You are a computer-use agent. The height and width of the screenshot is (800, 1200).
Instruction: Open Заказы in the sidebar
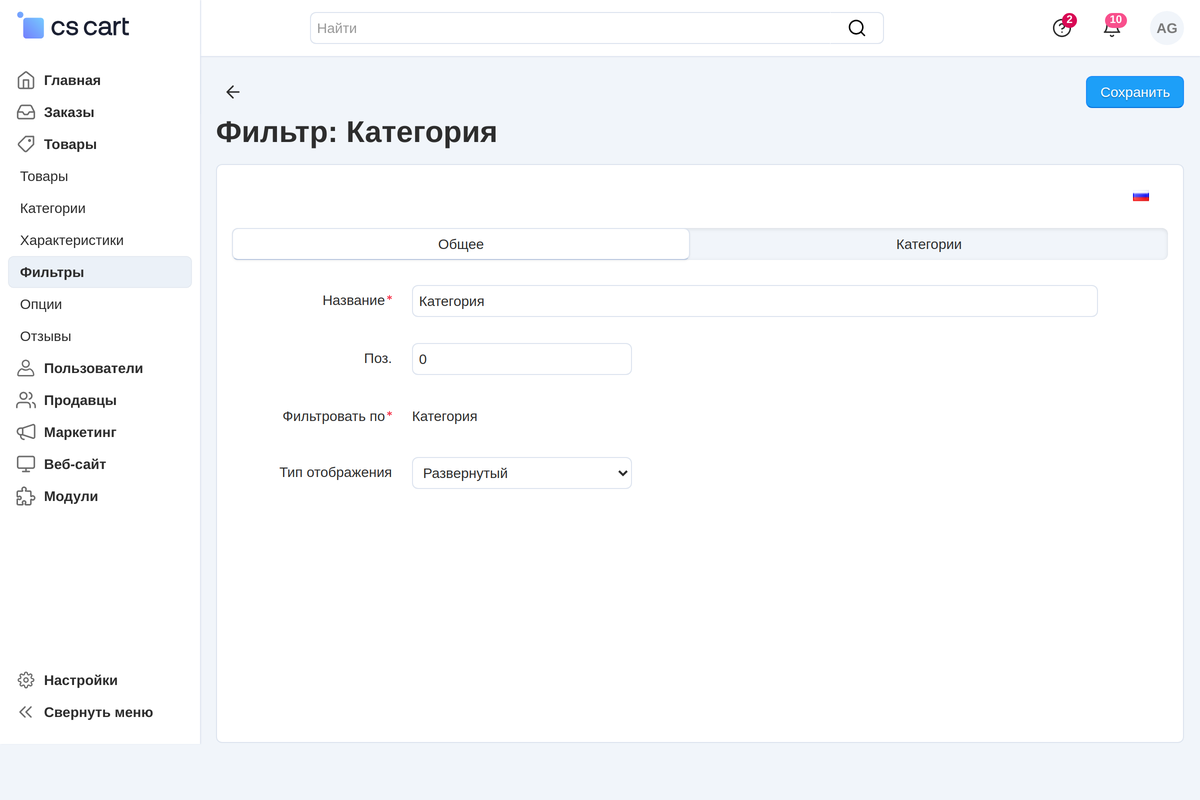tap(69, 112)
